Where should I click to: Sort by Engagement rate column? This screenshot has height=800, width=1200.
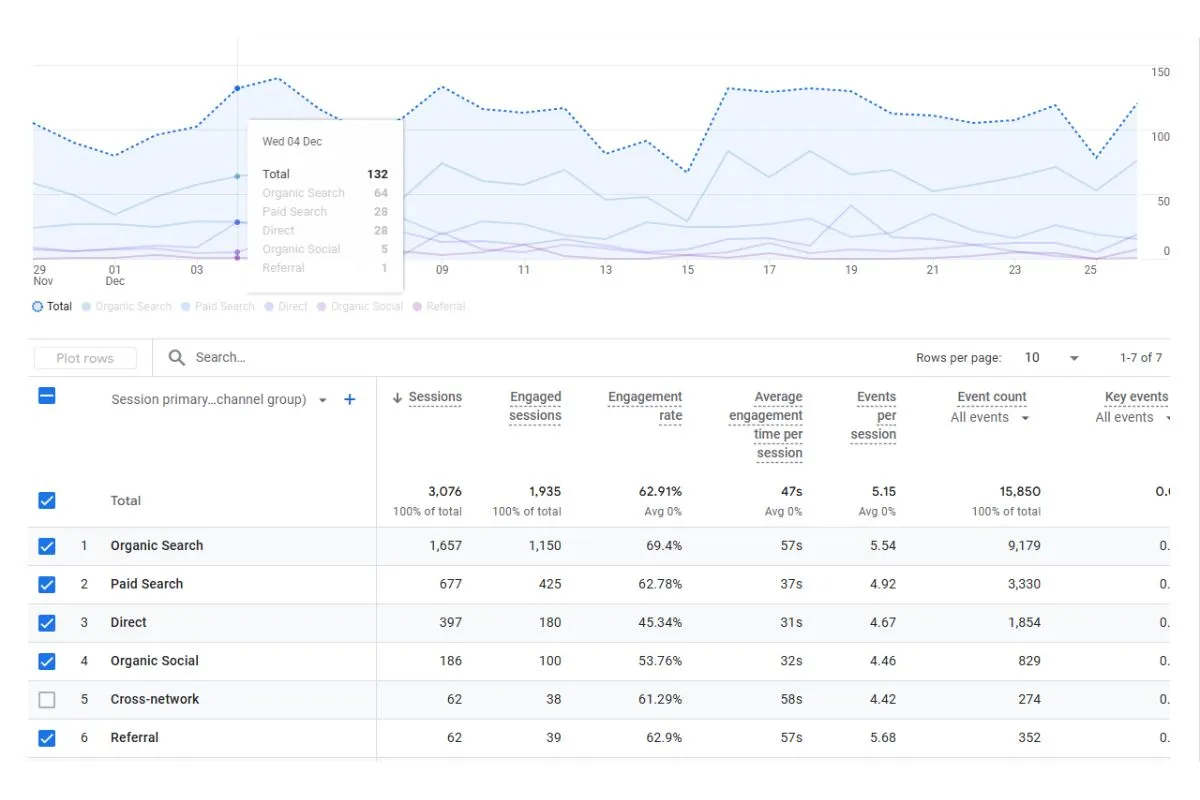coord(645,406)
